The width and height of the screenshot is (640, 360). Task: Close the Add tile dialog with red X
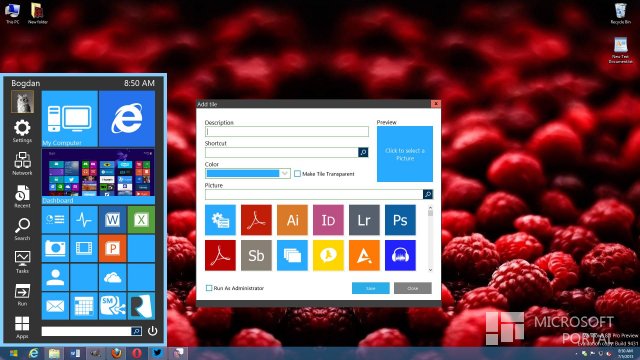[436, 104]
